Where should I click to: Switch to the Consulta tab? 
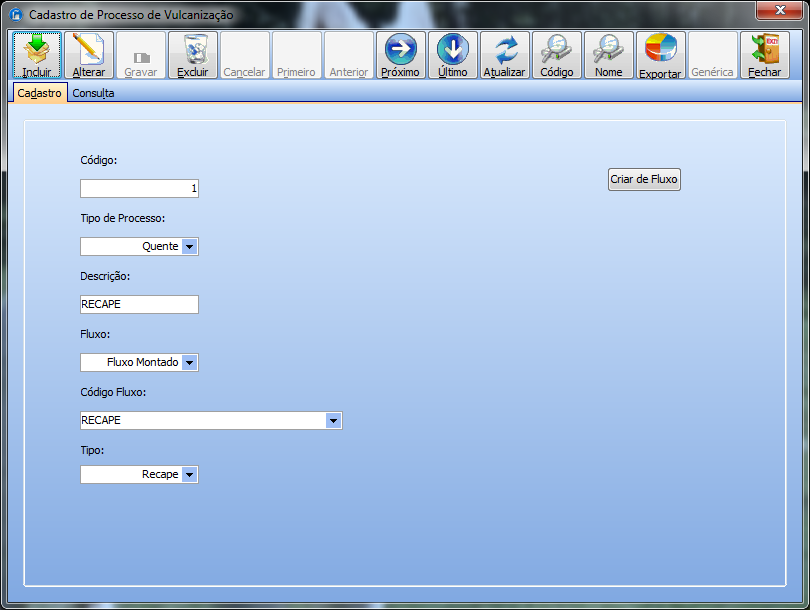pos(93,93)
